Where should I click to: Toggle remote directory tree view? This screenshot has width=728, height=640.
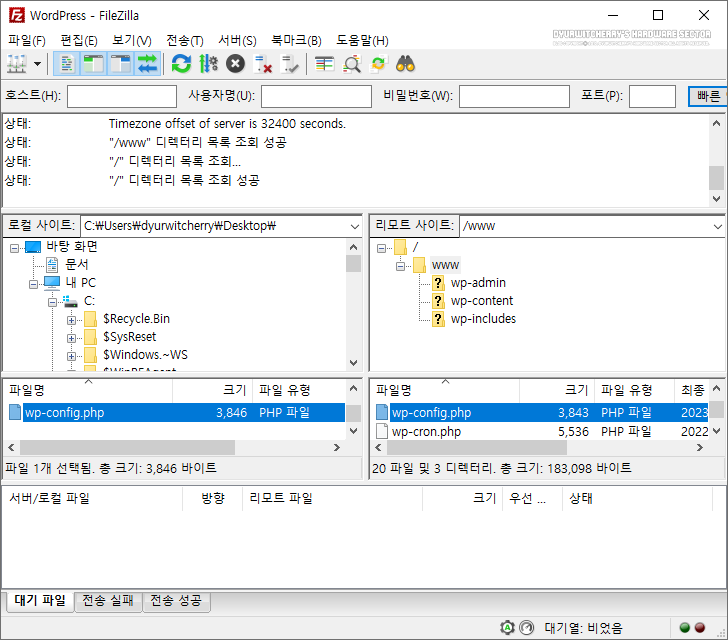121,64
